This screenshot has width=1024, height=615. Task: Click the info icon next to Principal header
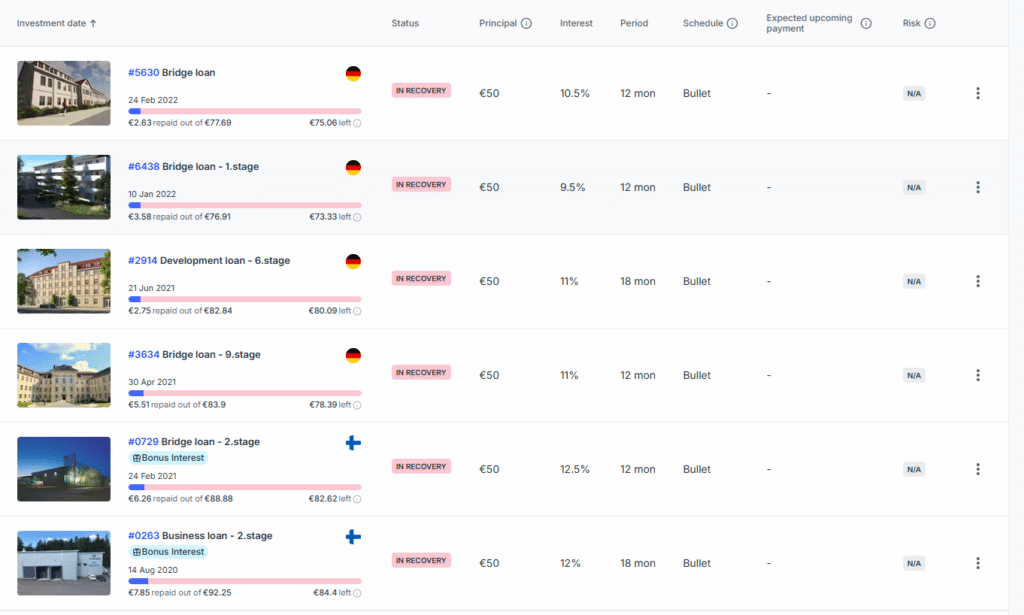coord(526,23)
